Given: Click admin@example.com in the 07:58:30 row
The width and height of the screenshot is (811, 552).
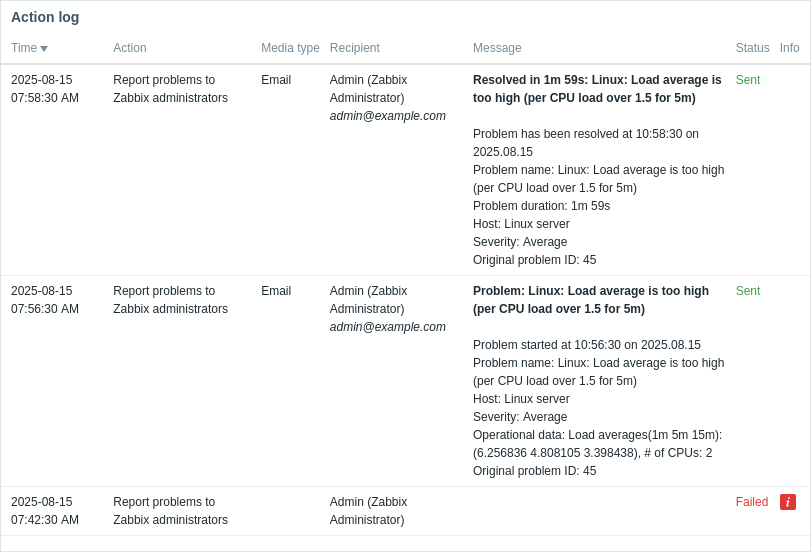Looking at the screenshot, I should 388,116.
